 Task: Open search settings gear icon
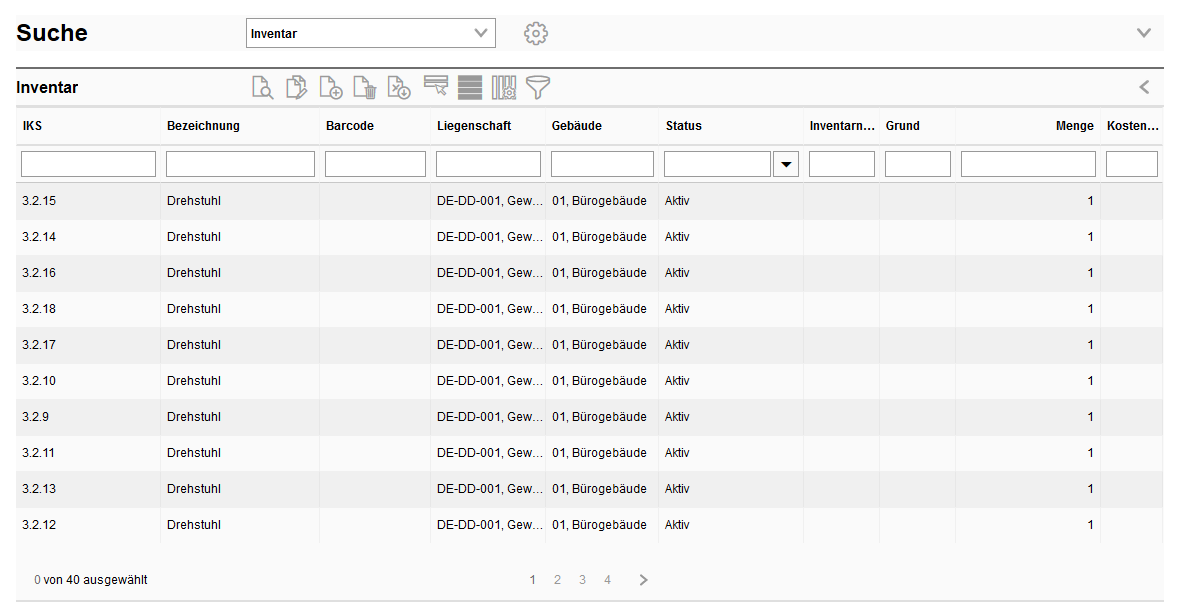point(536,33)
